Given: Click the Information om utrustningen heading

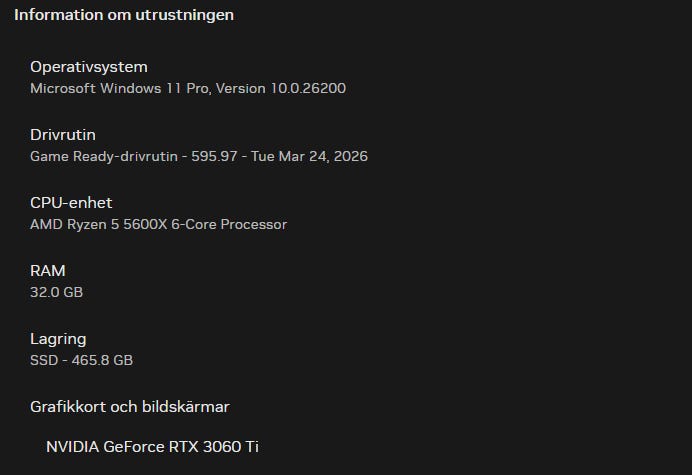Looking at the screenshot, I should (124, 15).
